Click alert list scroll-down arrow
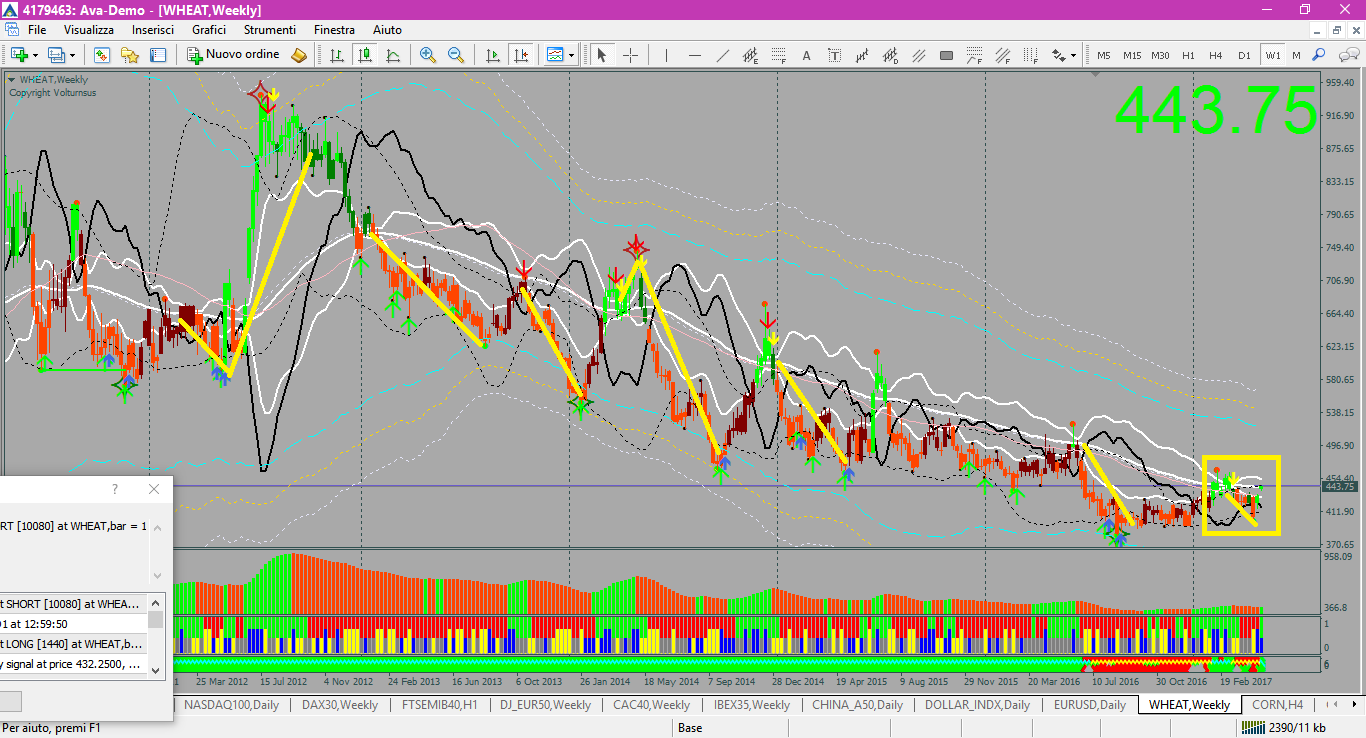 point(156,669)
